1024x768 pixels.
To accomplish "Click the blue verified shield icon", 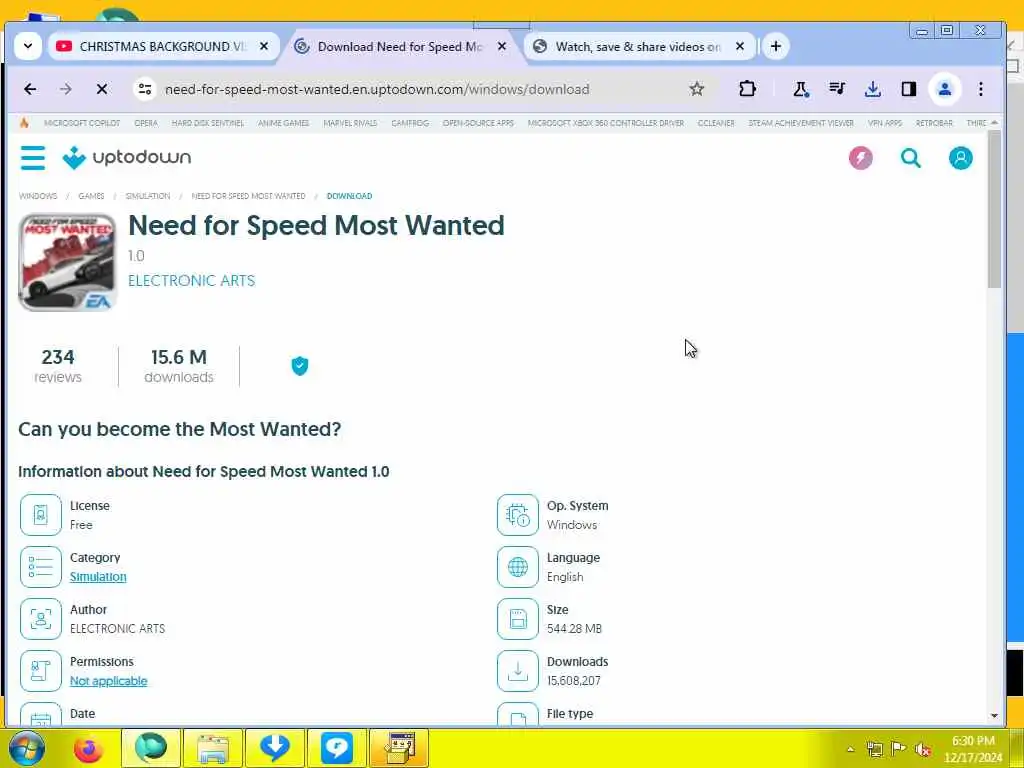I will 300,366.
